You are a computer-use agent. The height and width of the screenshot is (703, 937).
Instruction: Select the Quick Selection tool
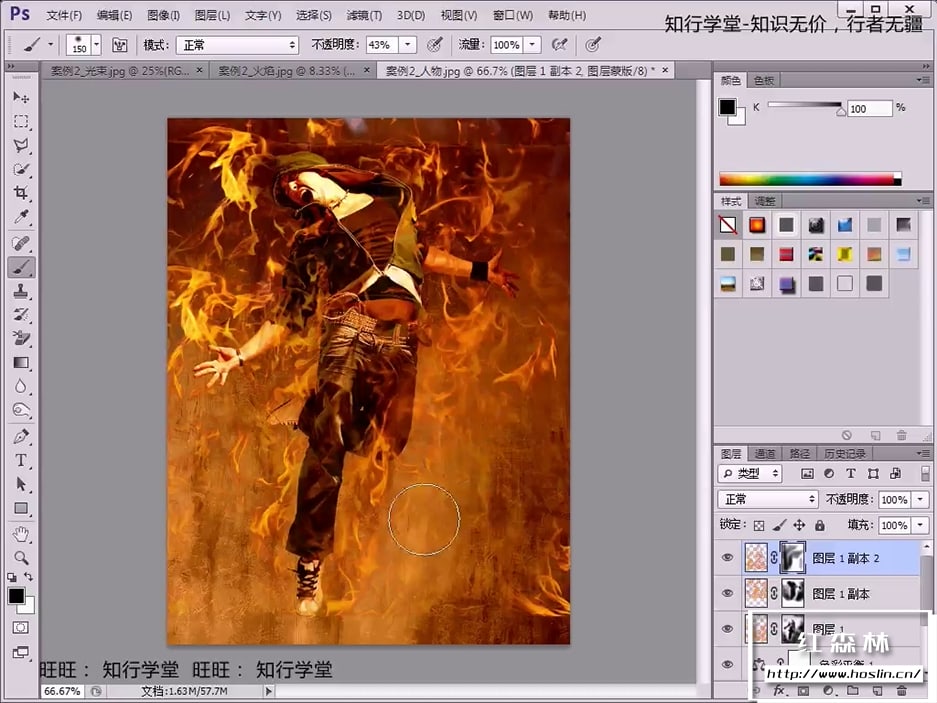click(x=21, y=169)
